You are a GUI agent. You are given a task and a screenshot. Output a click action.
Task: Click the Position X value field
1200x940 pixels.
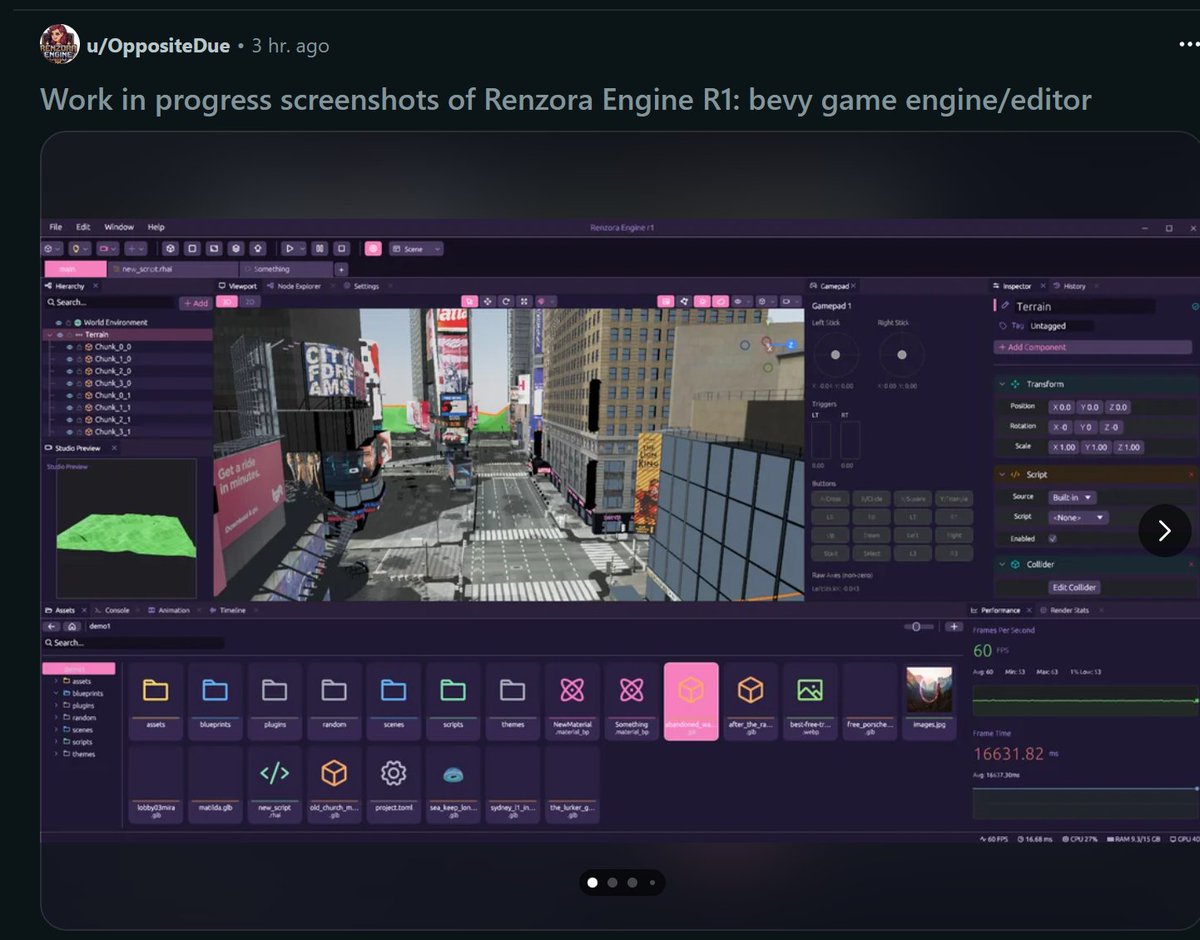pyautogui.click(x=1060, y=407)
